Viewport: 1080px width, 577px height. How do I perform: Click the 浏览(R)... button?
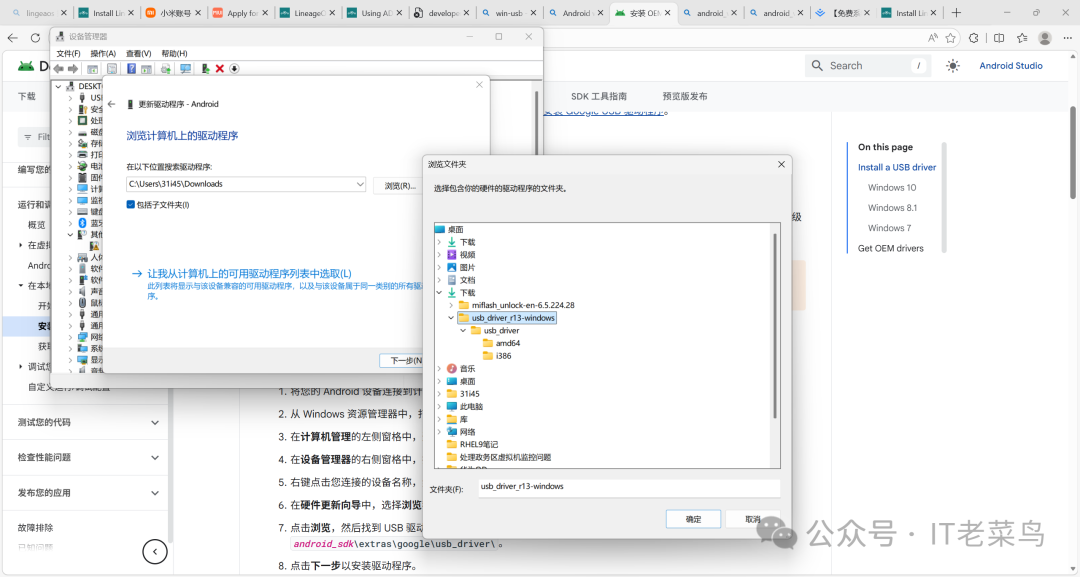399,185
